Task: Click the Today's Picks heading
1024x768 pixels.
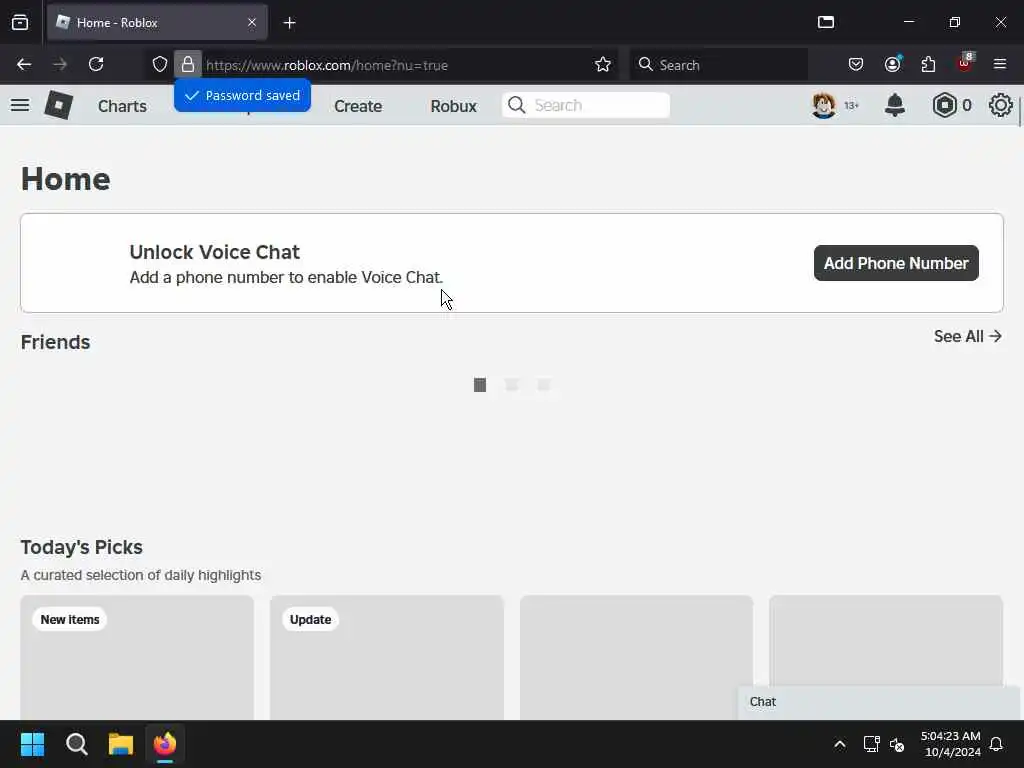Action: 81,547
